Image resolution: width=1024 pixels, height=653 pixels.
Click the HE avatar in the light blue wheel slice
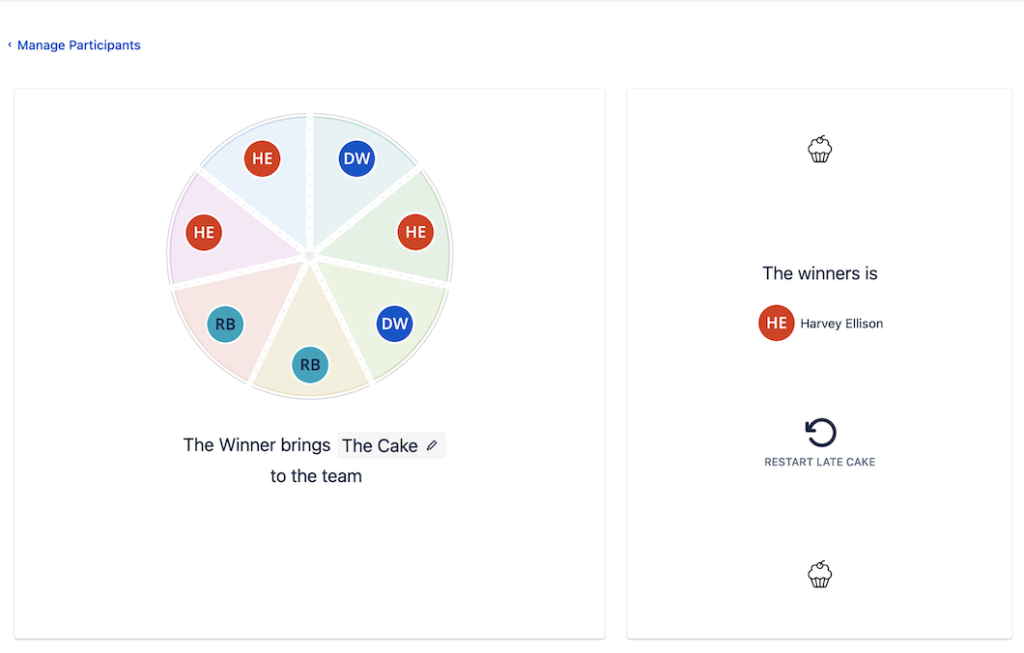coord(262,158)
